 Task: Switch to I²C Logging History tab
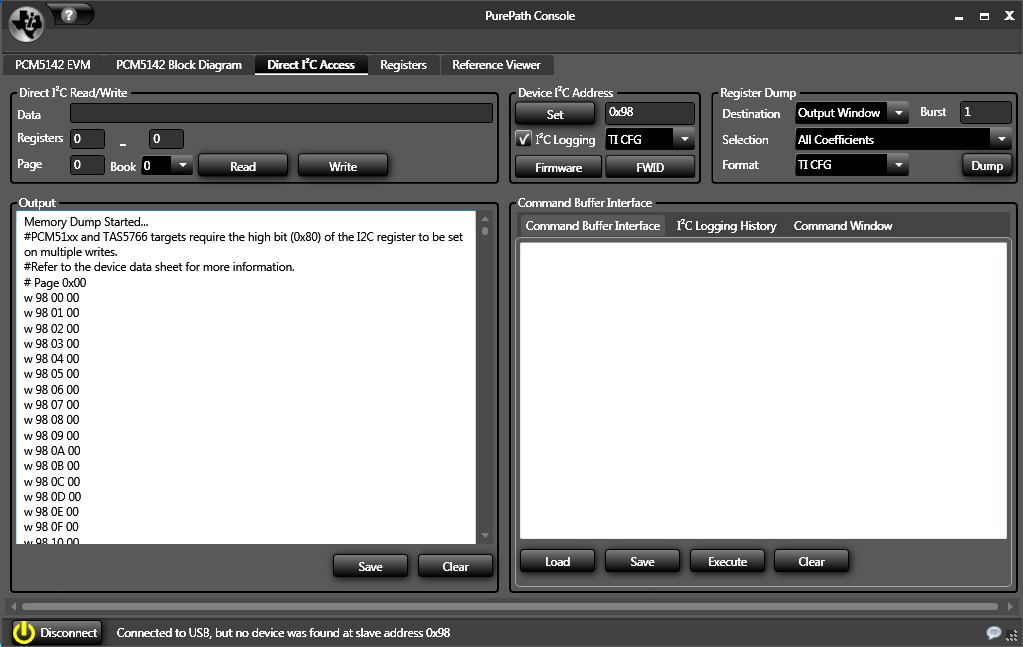726,226
